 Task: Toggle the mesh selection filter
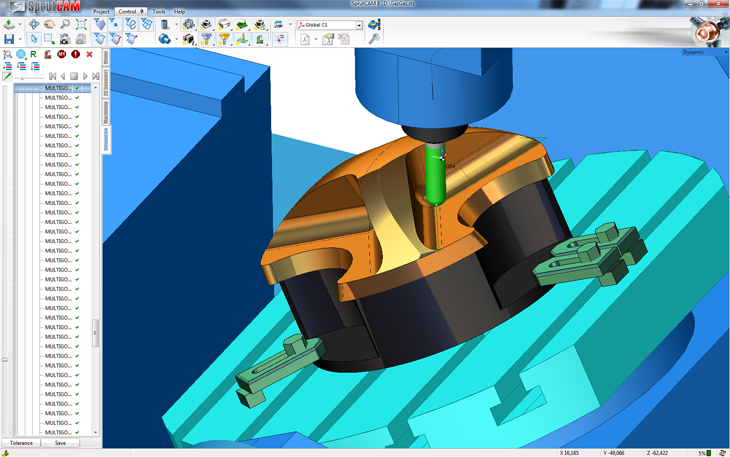pos(147,24)
